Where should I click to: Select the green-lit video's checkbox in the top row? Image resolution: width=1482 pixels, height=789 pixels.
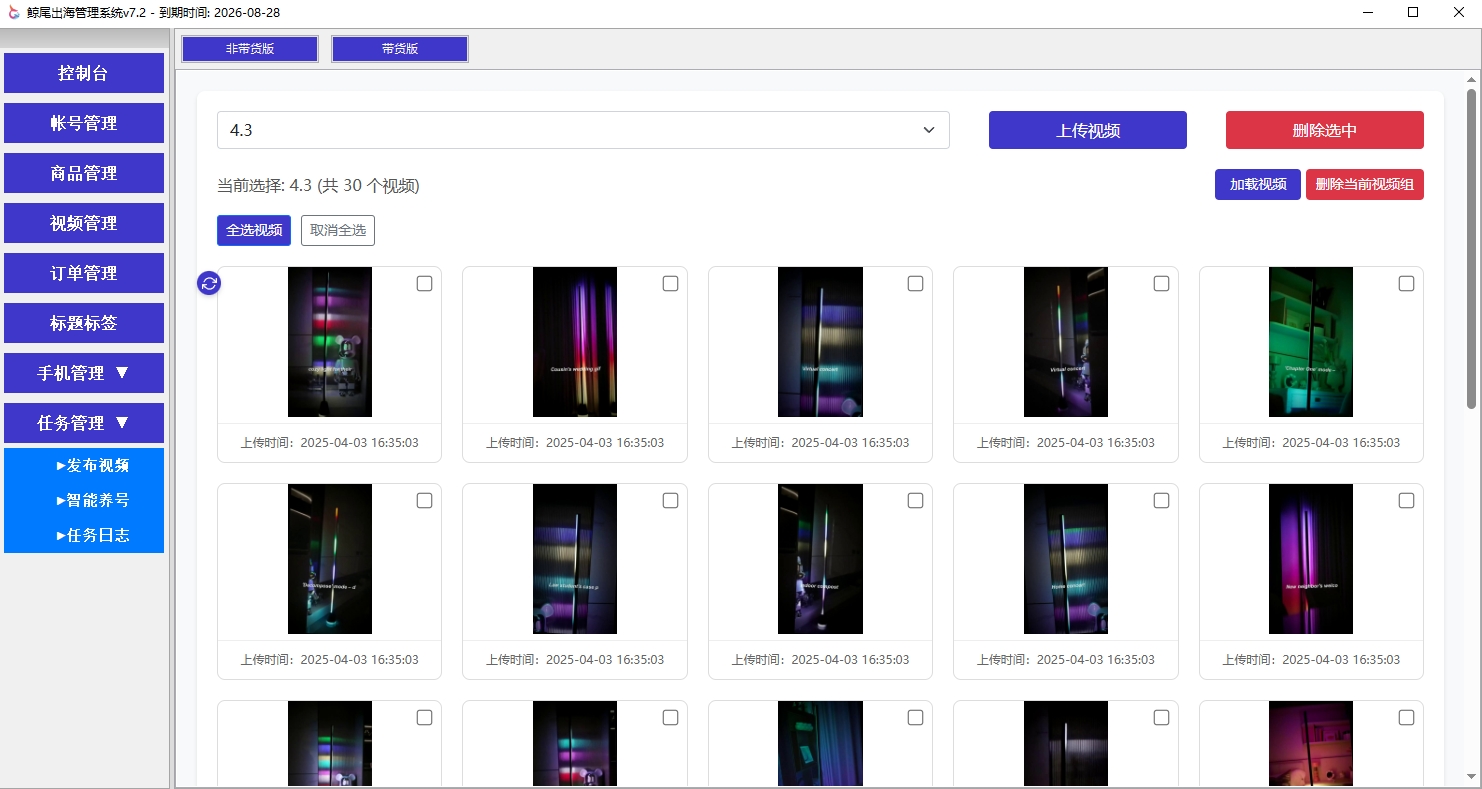click(1406, 284)
